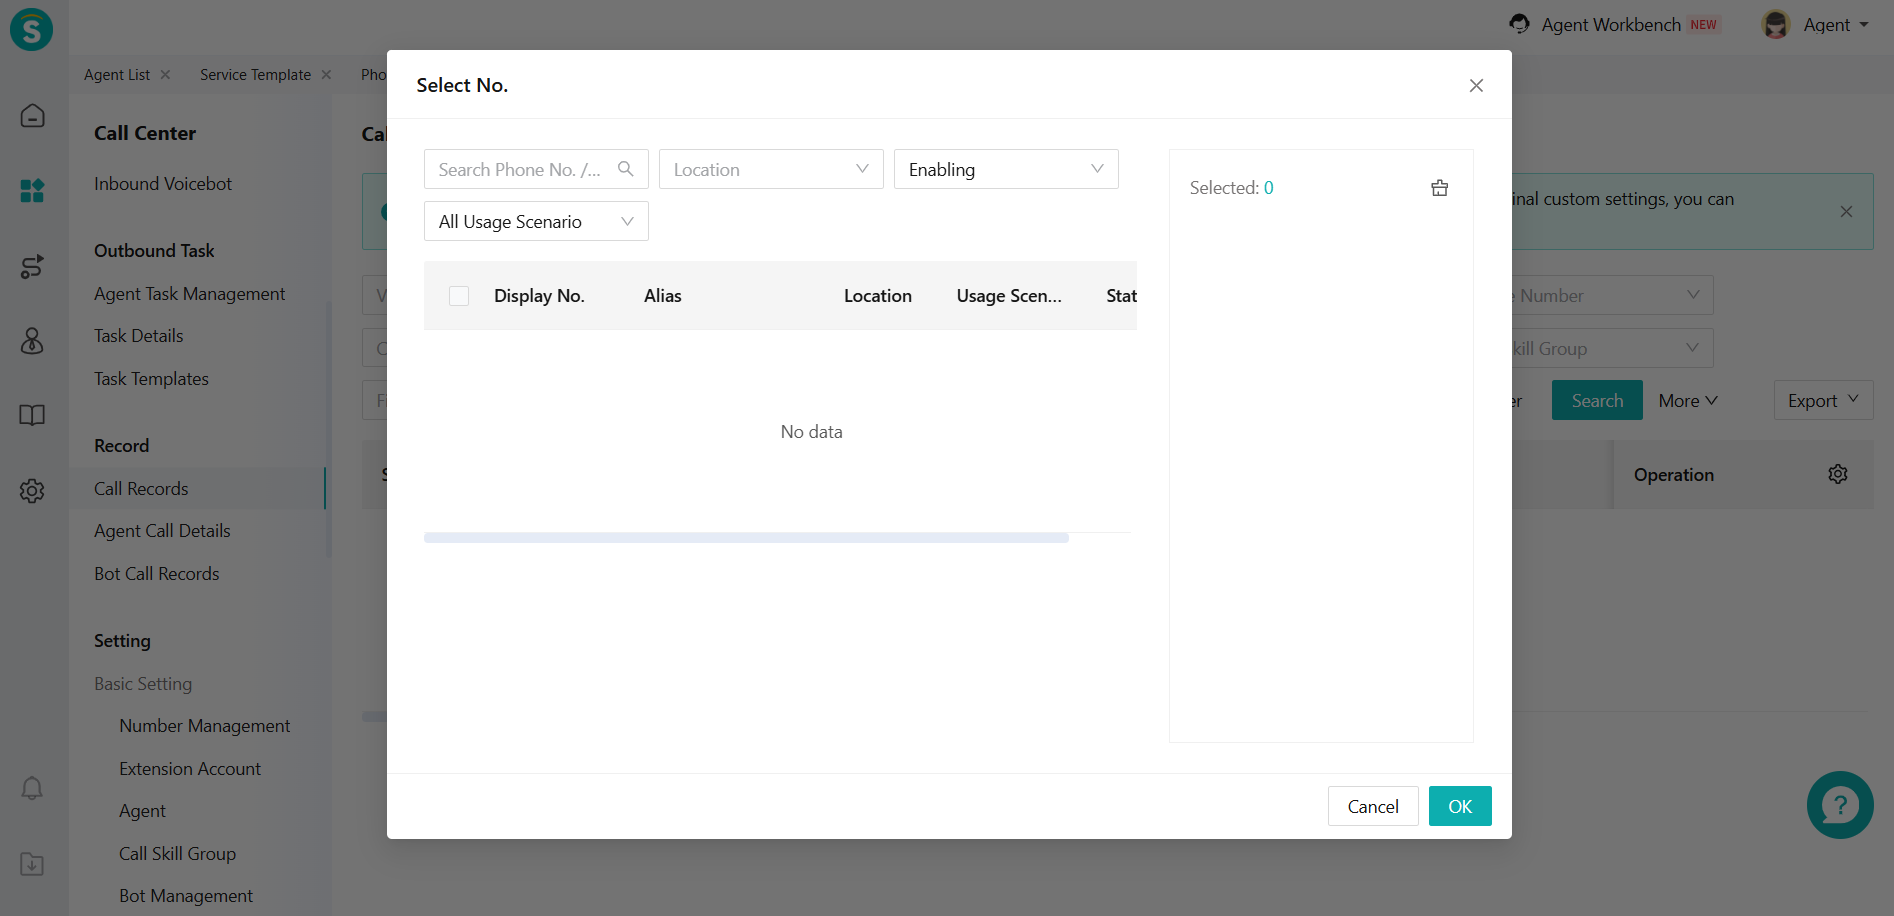Toggle the select-all checkbox in table header
The height and width of the screenshot is (916, 1894).
(459, 296)
